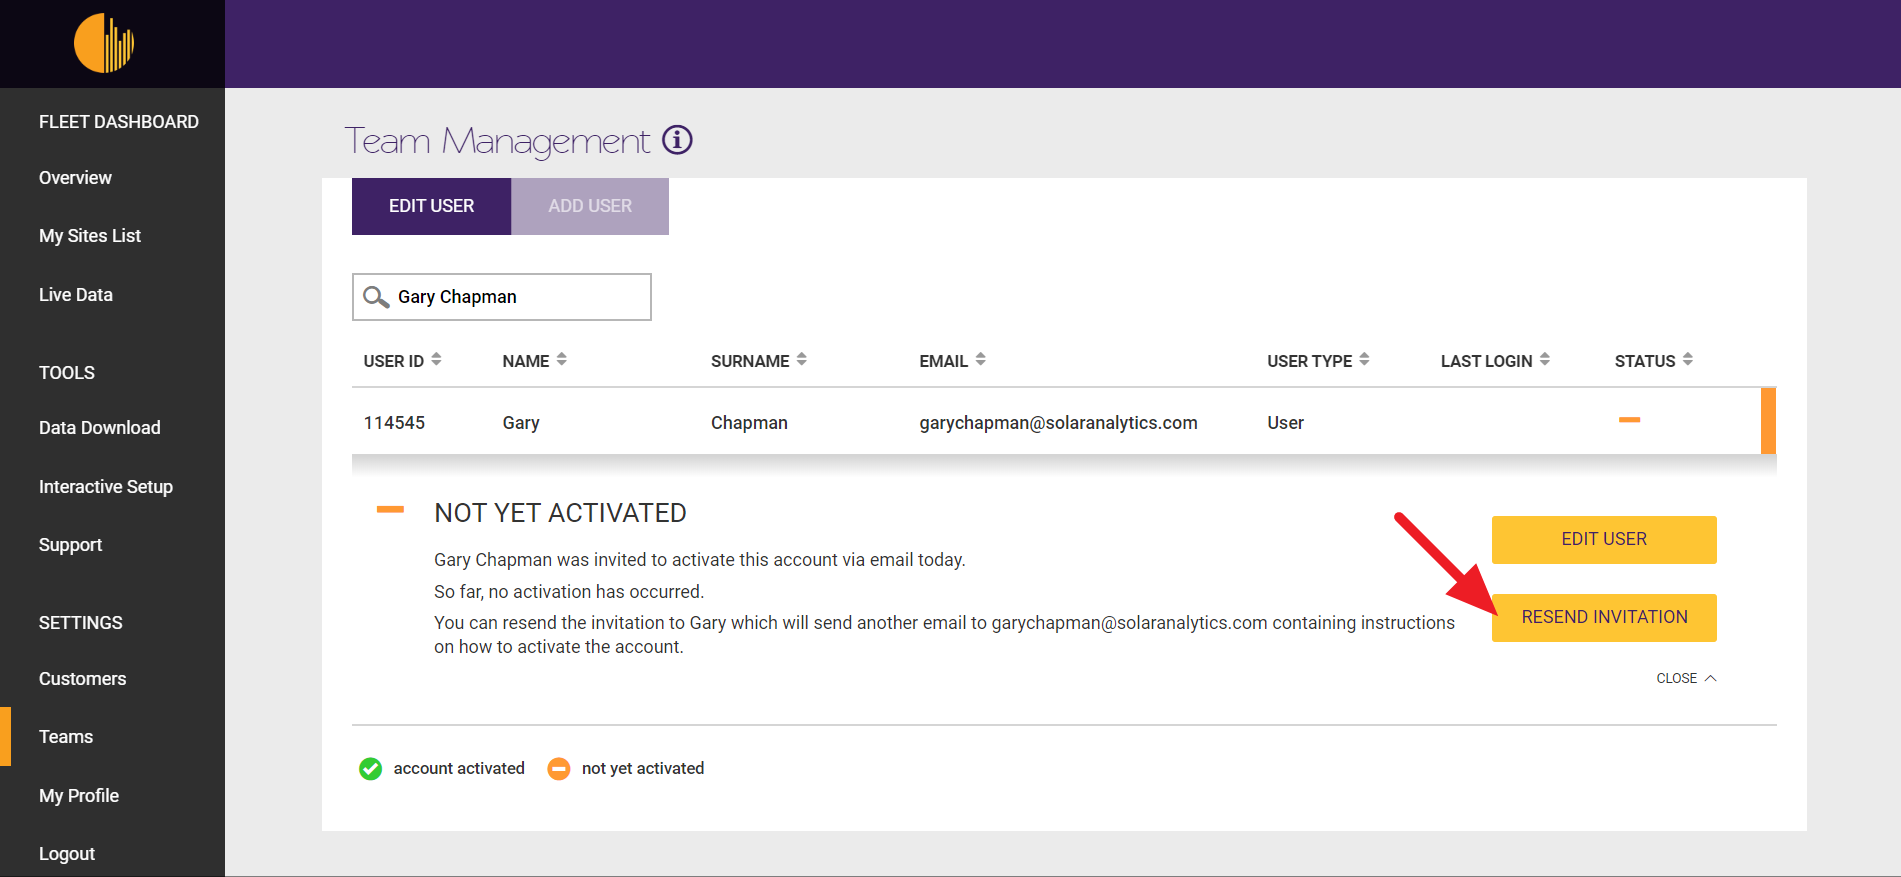Click the 'account activated' legend label

coord(459,768)
